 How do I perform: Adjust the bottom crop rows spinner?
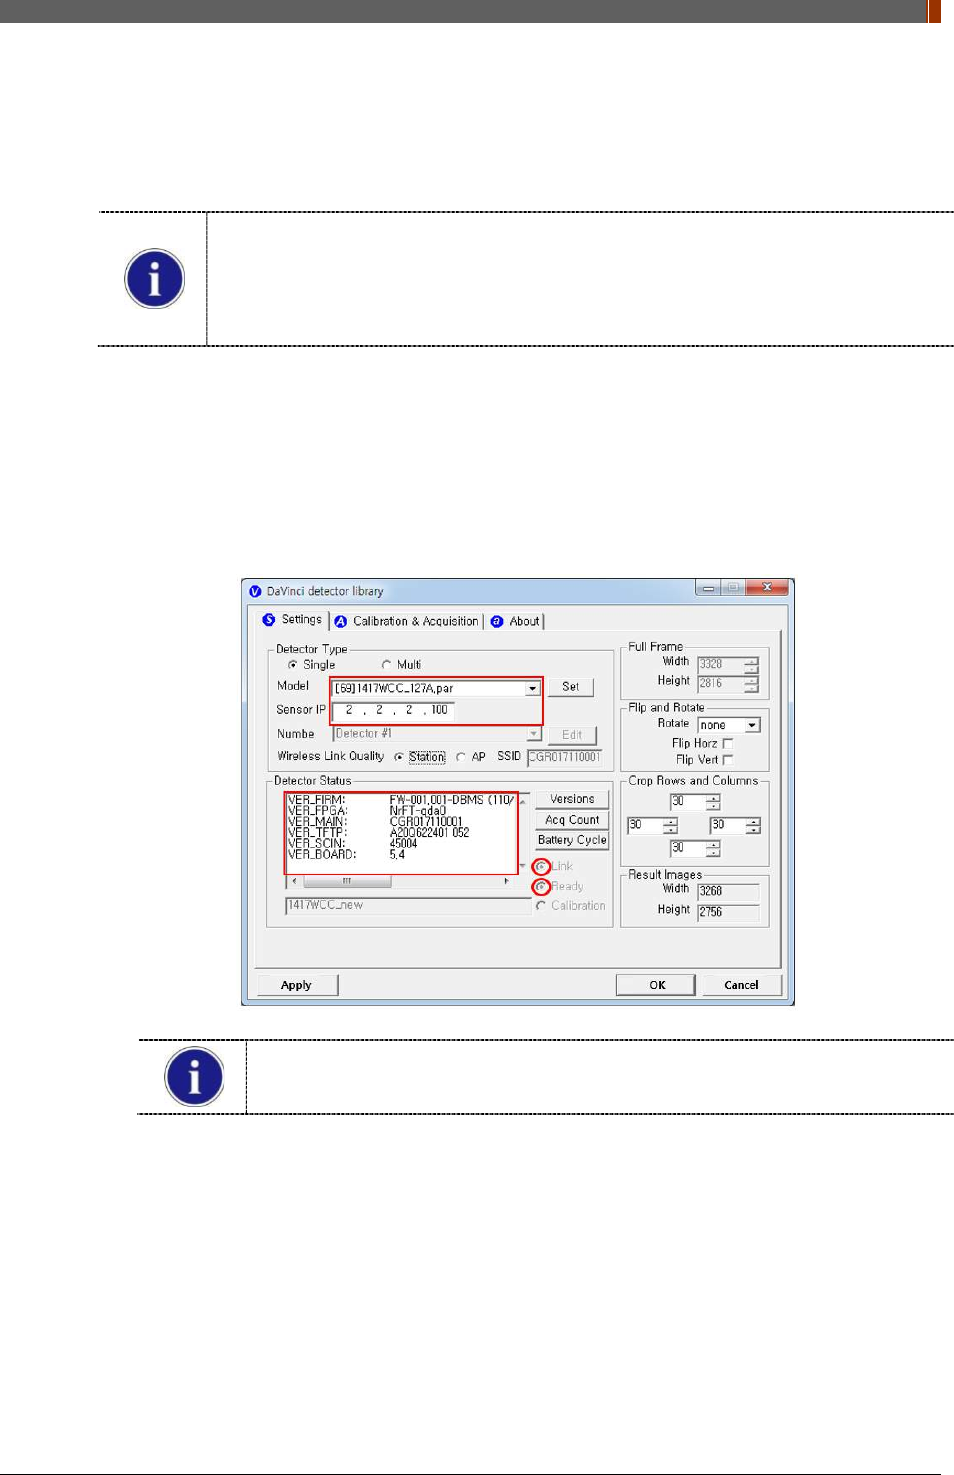click(712, 849)
